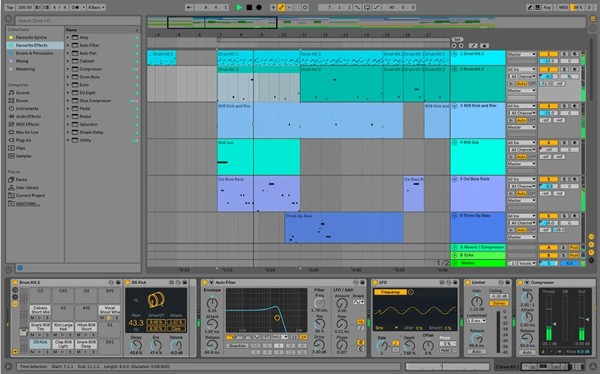Select Drums & Percussion collection
The height and width of the screenshot is (374, 600).
[34, 53]
